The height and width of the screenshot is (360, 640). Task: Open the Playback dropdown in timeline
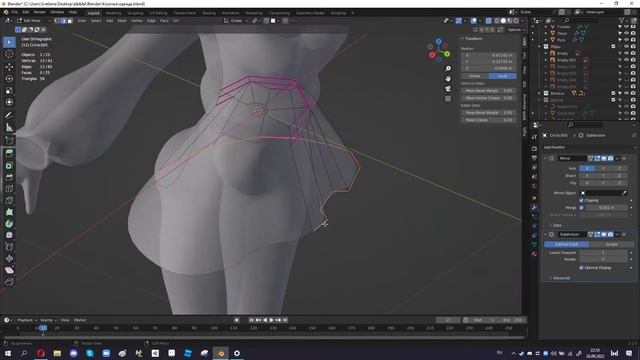pyautogui.click(x=27, y=320)
